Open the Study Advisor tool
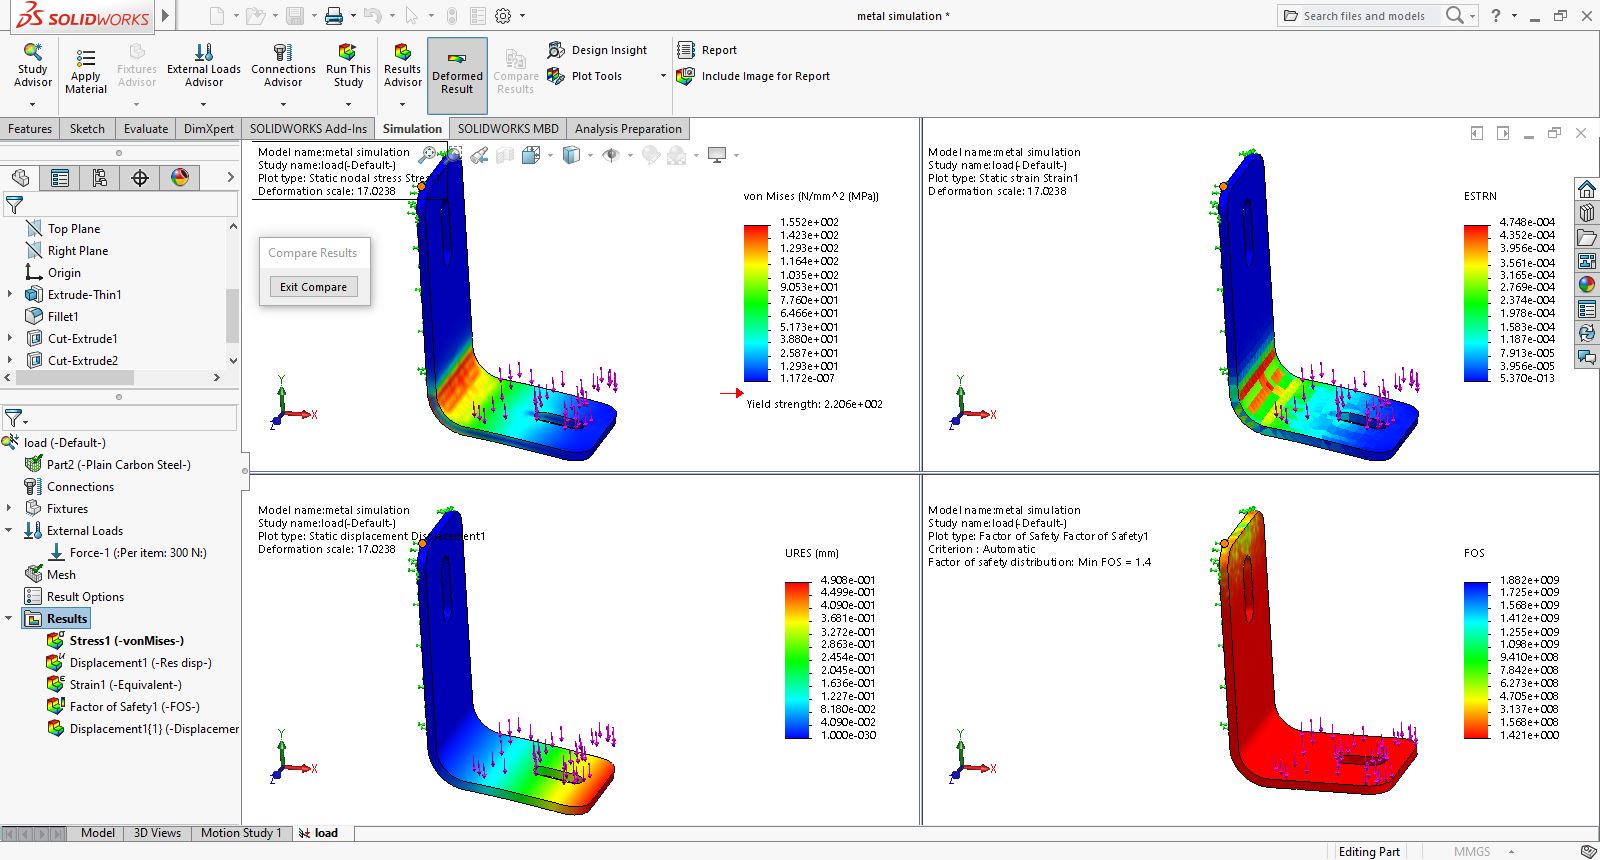Screen dimensions: 1600x860 33,66
